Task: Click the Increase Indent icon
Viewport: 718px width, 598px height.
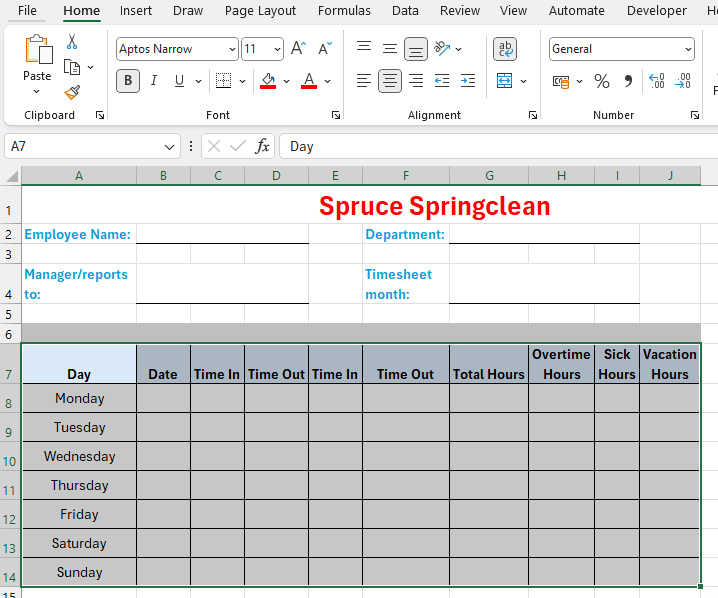Action: [x=467, y=81]
